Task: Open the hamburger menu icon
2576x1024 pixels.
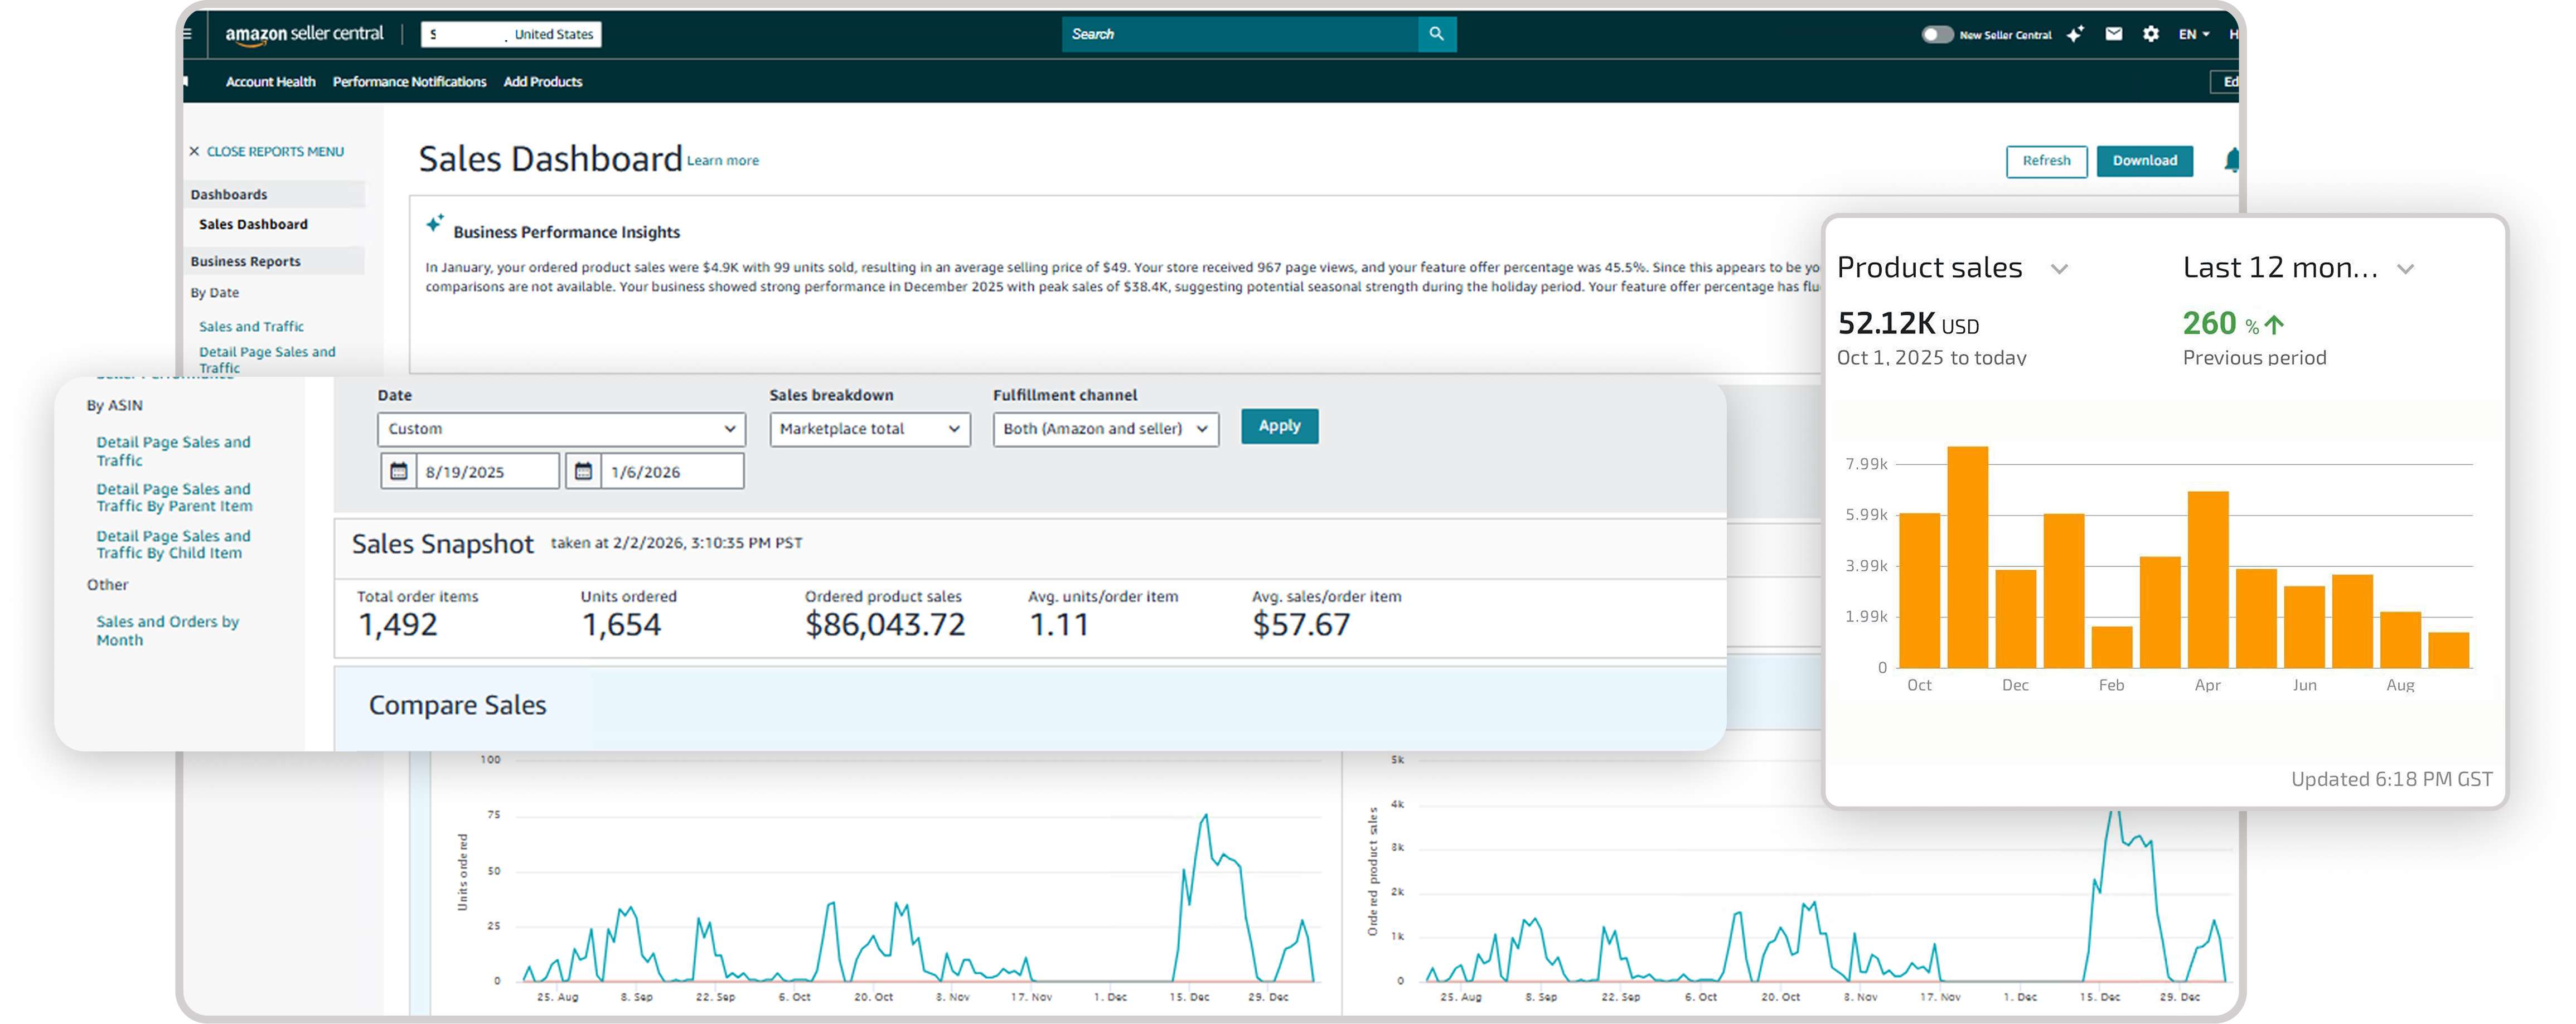Action: (189, 33)
